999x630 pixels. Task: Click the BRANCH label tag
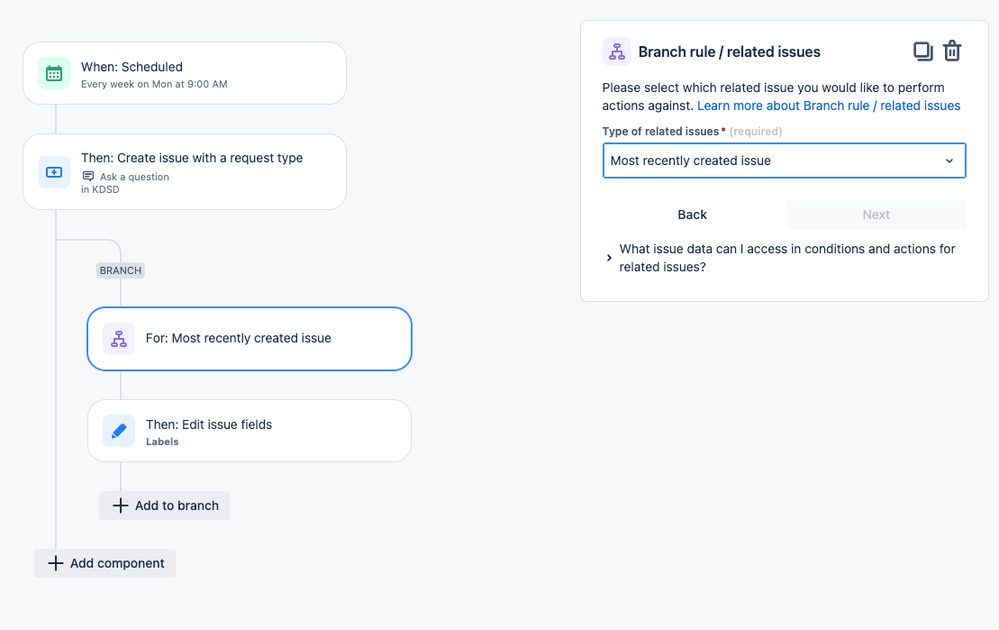coord(120,270)
